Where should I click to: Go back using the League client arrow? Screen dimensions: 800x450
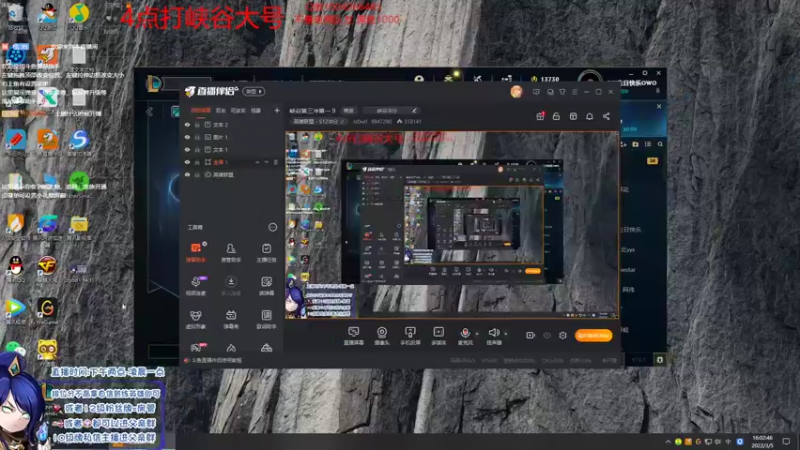tap(149, 111)
